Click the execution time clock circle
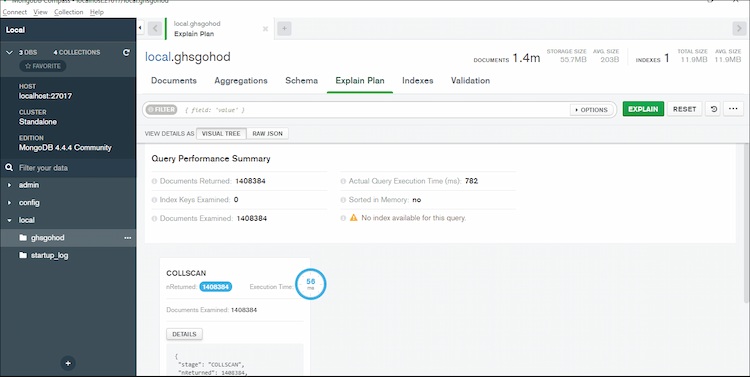 [x=310, y=284]
